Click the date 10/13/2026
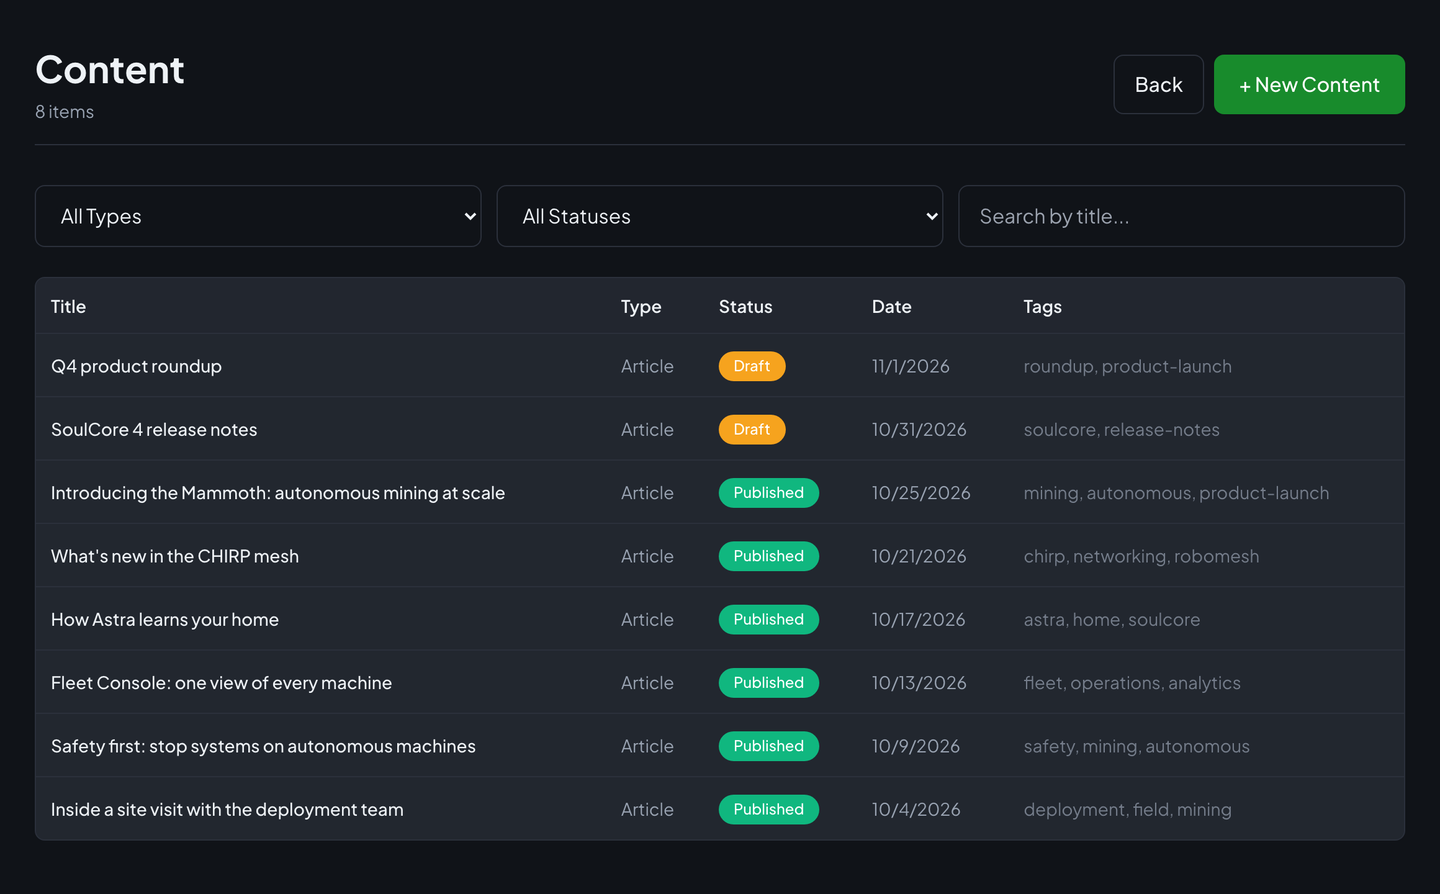1440x894 pixels. 919,683
